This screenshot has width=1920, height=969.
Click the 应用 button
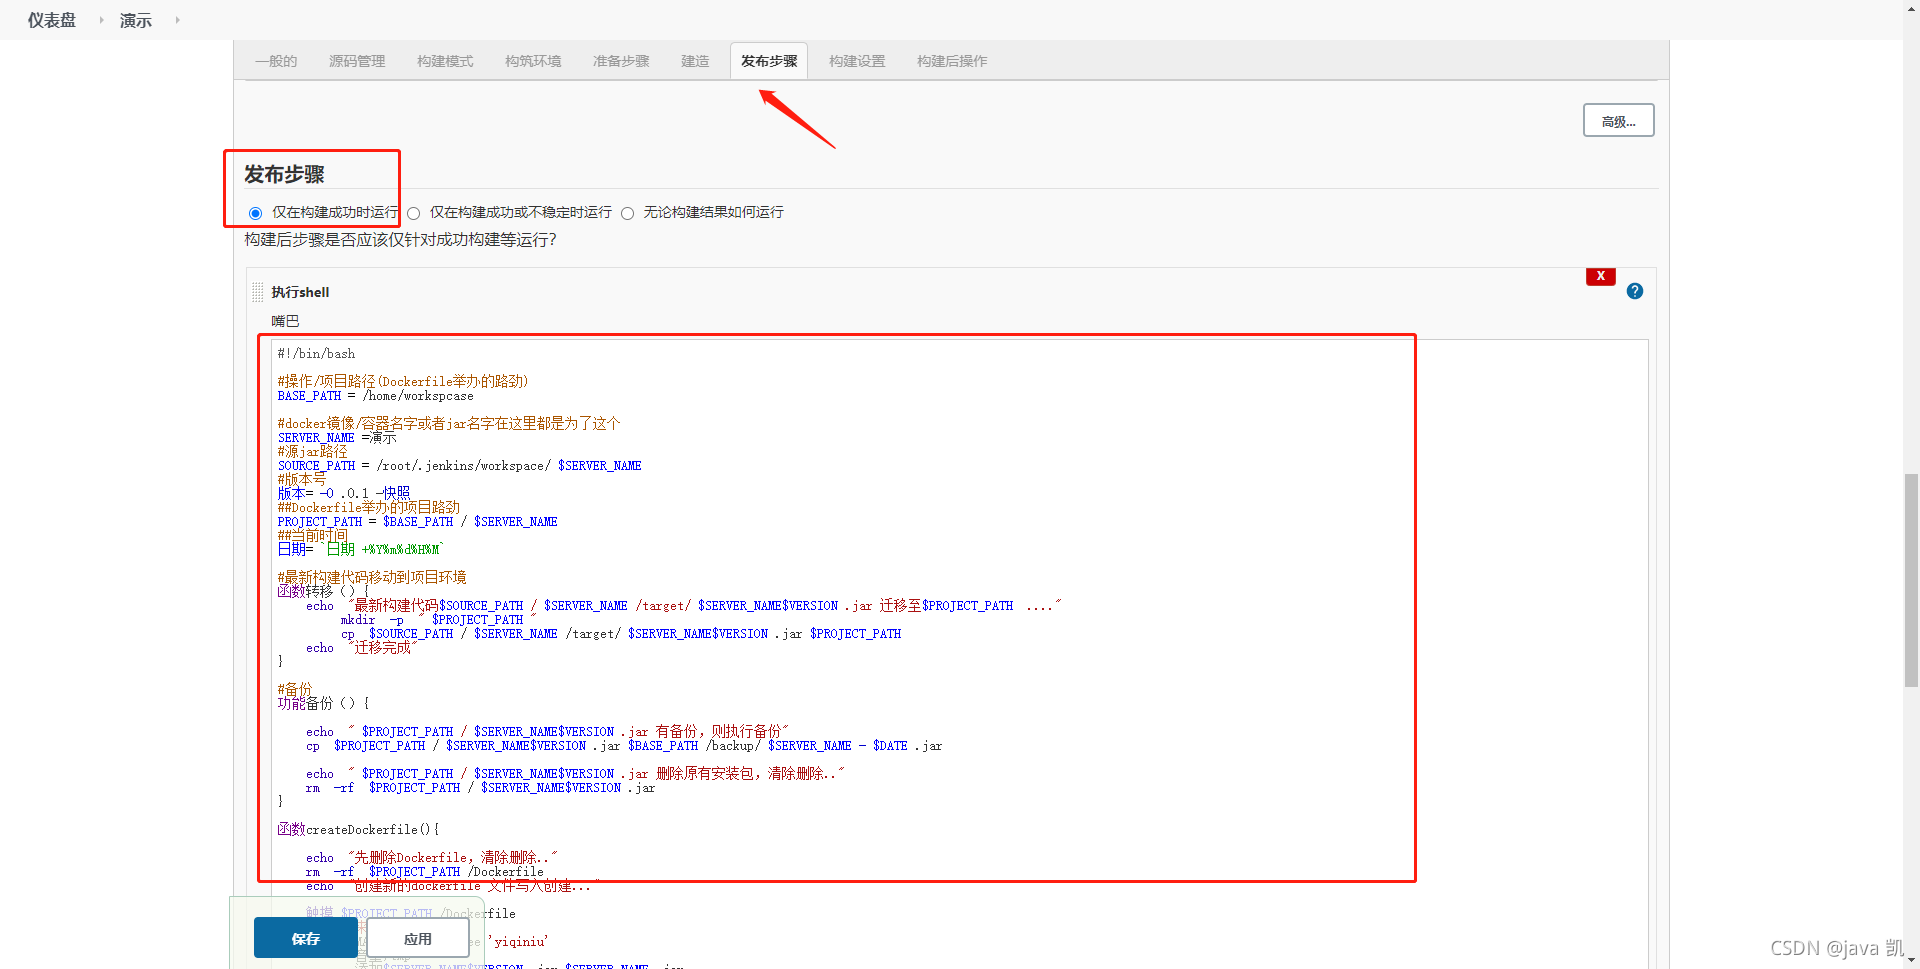[x=418, y=938]
